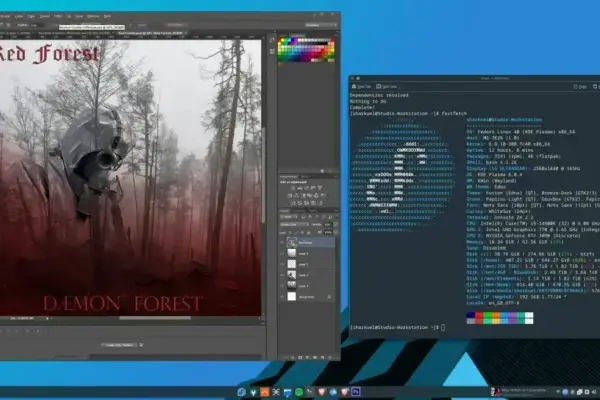Click the volume icon in system tray
600x400 pixels.
pos(594,392)
